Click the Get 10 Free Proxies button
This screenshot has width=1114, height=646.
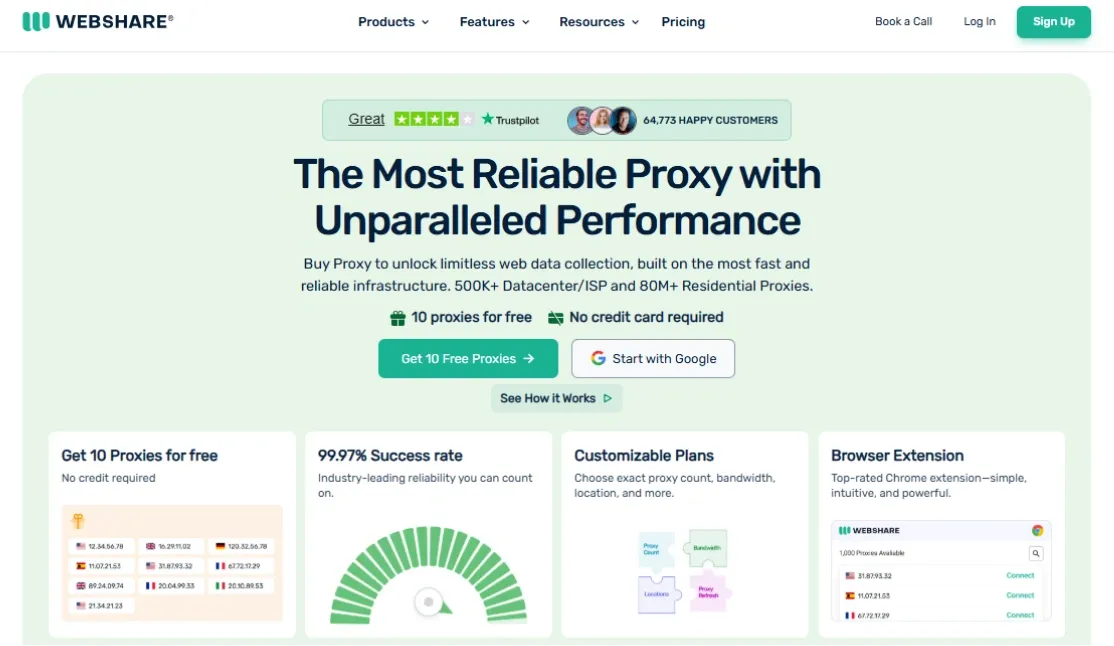click(468, 359)
